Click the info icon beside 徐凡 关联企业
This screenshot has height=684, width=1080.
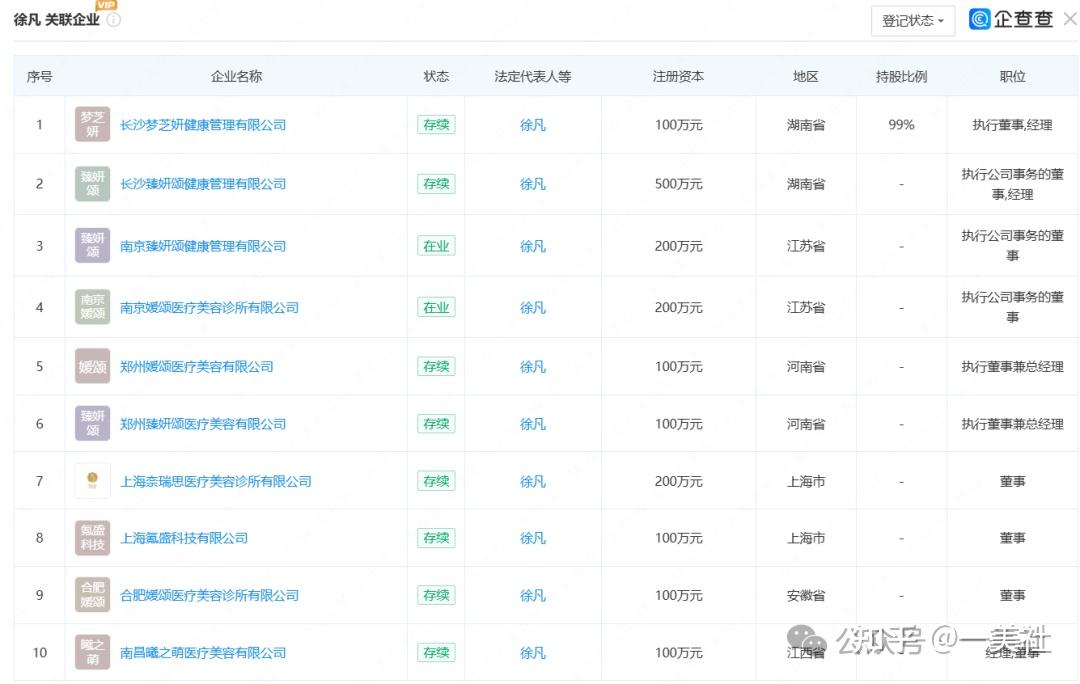click(x=113, y=20)
